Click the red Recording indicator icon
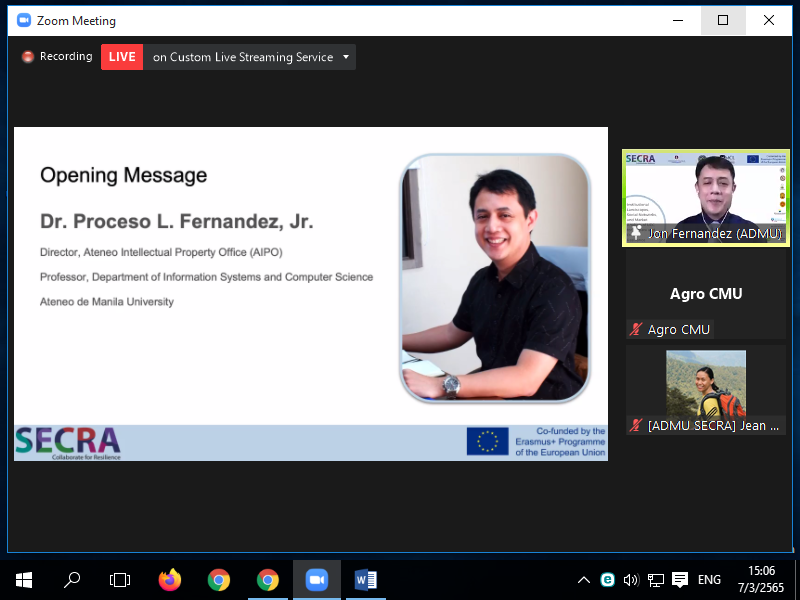 [28, 57]
